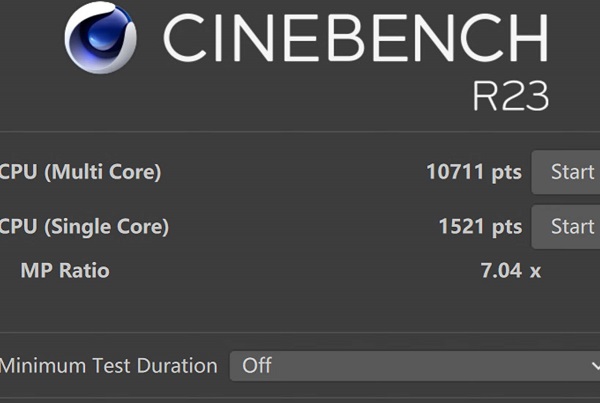Select the CPU (Multi Core) label
The height and width of the screenshot is (403, 600).
click(80, 172)
